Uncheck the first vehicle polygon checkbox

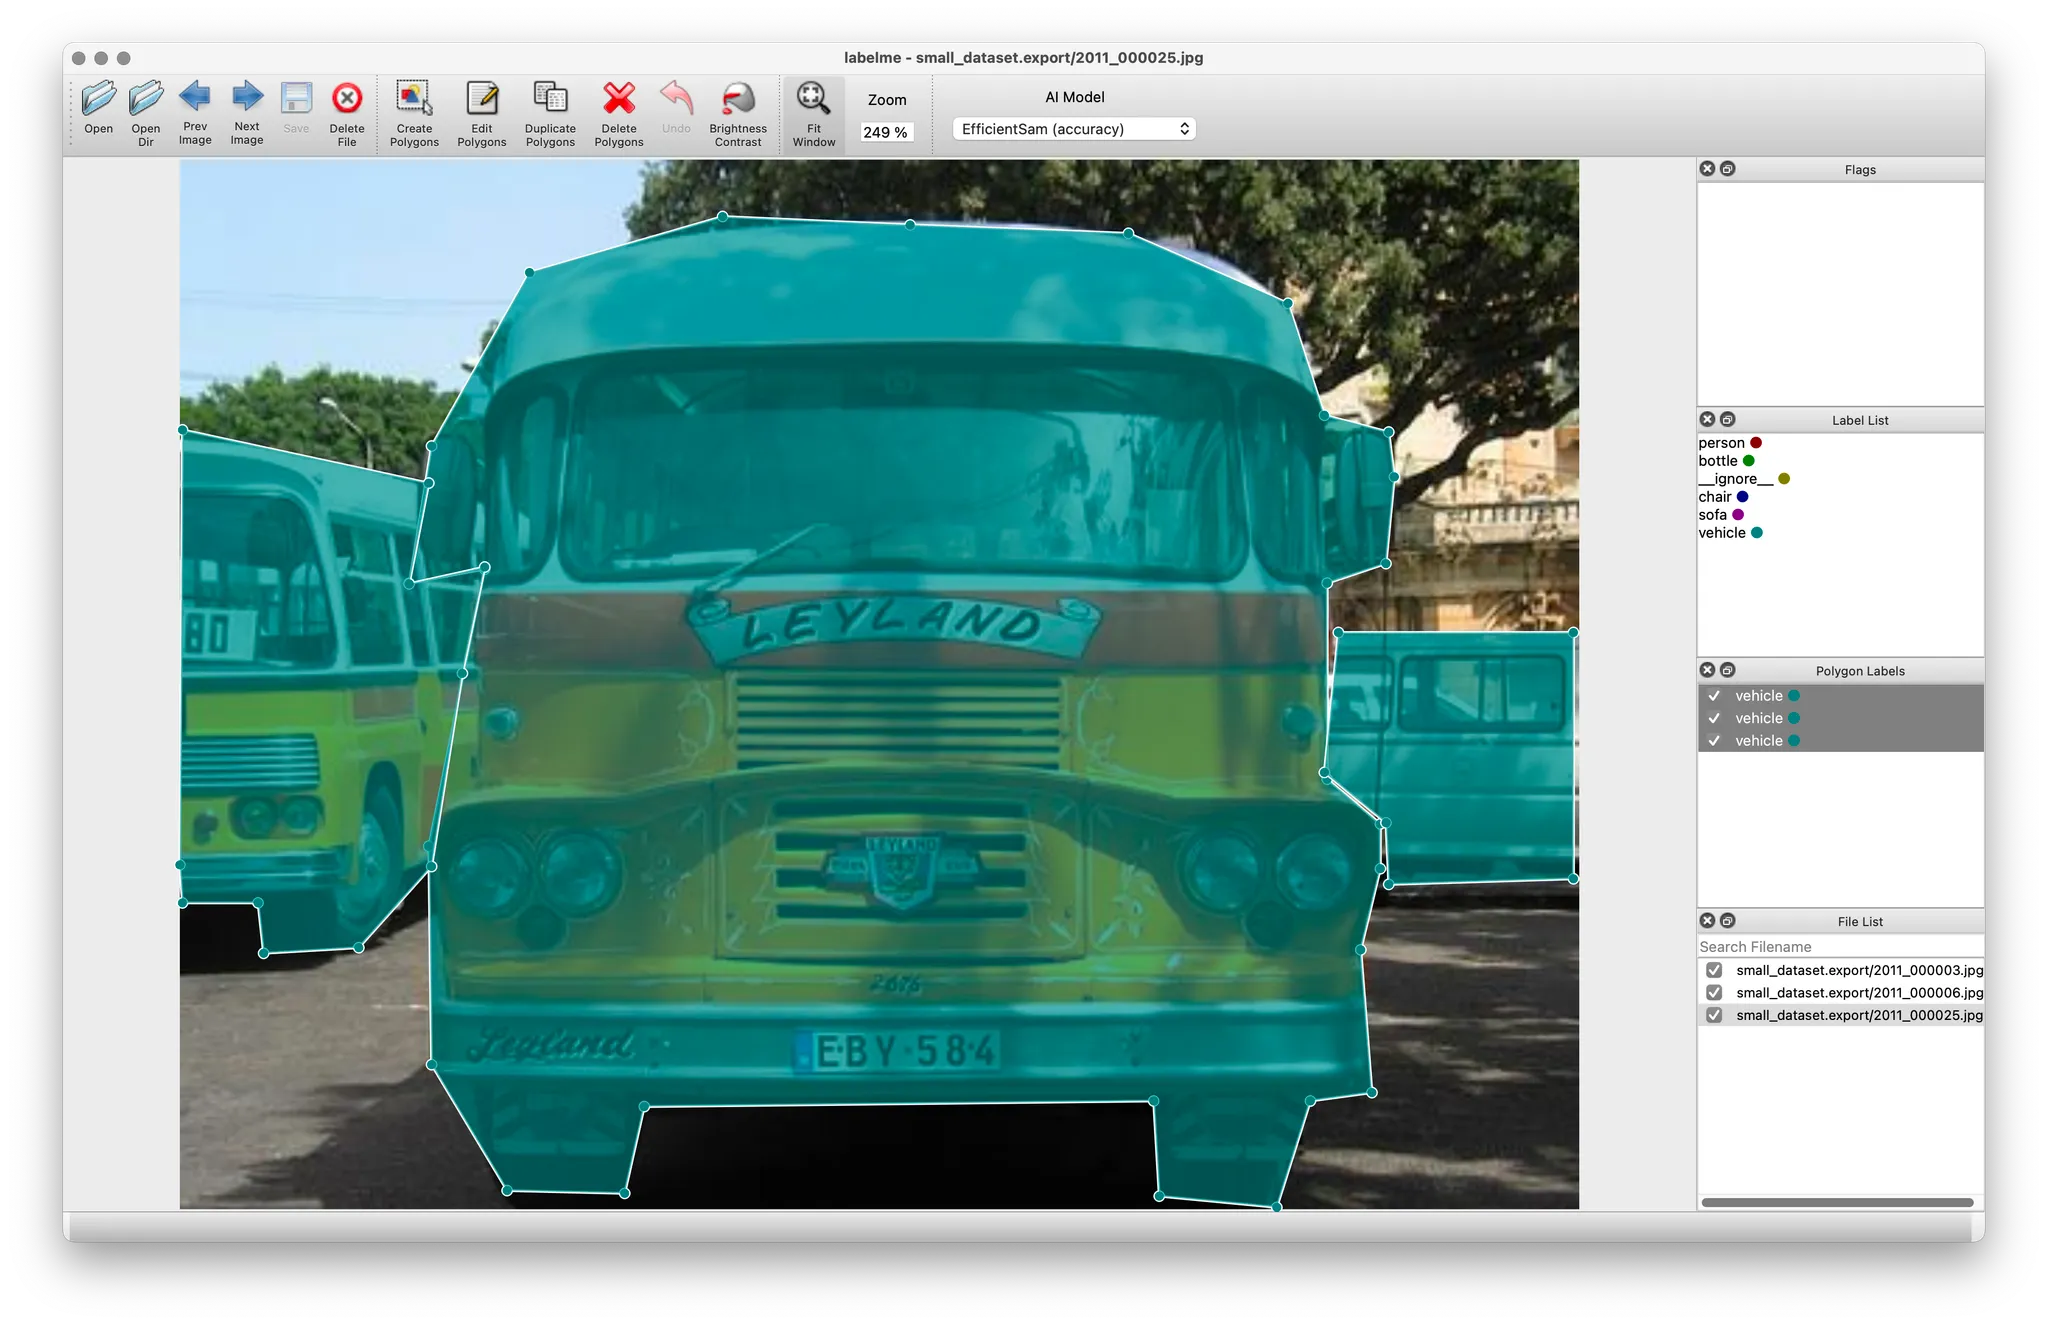pos(1714,696)
